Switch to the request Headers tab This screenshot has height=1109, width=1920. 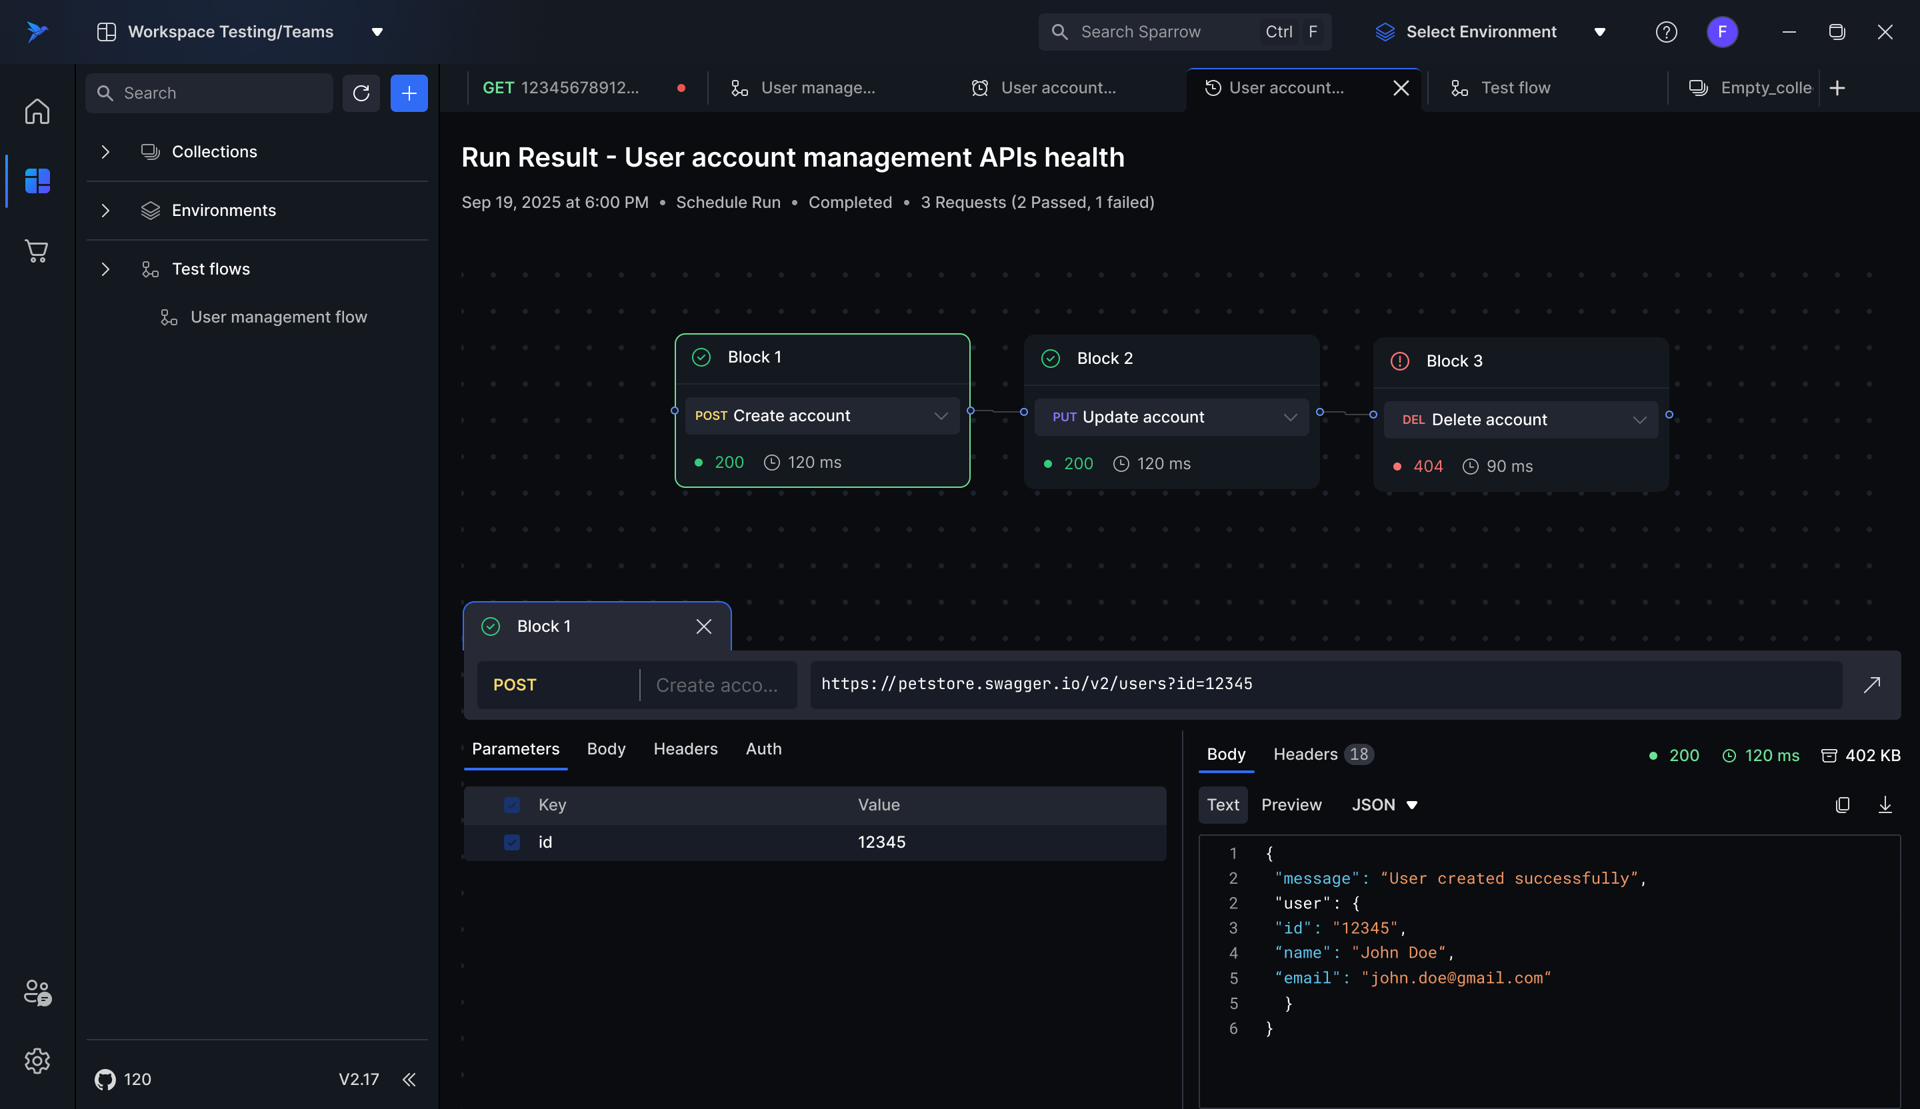685,749
